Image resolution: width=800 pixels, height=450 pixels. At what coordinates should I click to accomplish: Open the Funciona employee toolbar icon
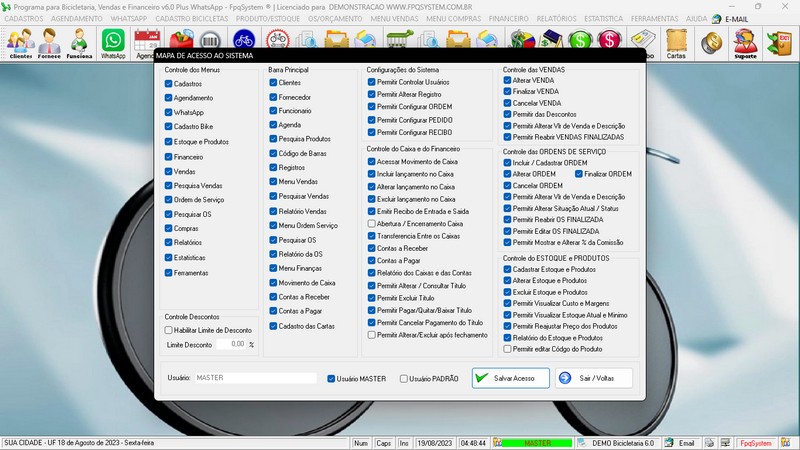[x=79, y=43]
